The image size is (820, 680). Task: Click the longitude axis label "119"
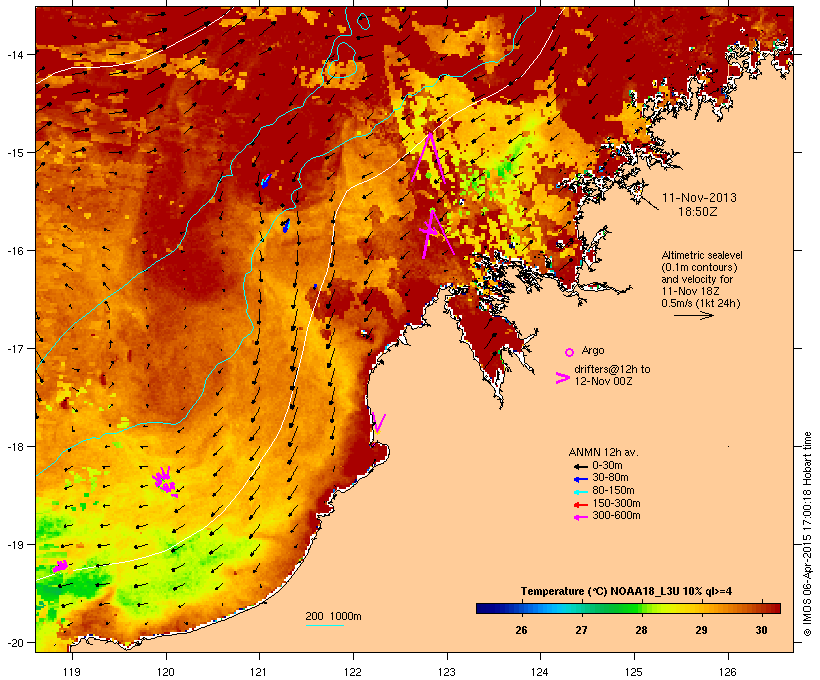click(x=72, y=672)
